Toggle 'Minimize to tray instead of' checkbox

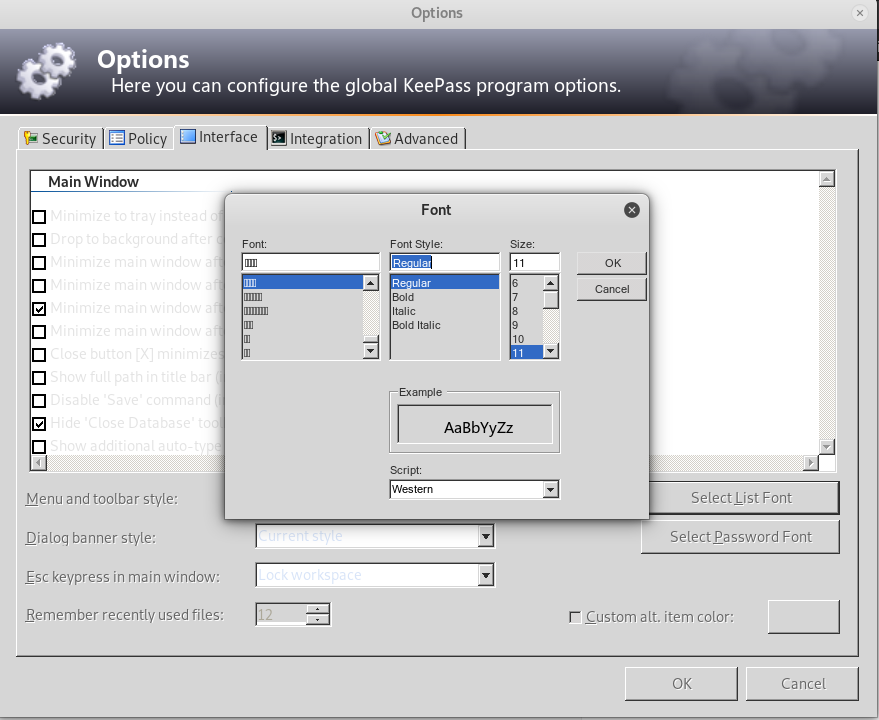pyautogui.click(x=39, y=216)
